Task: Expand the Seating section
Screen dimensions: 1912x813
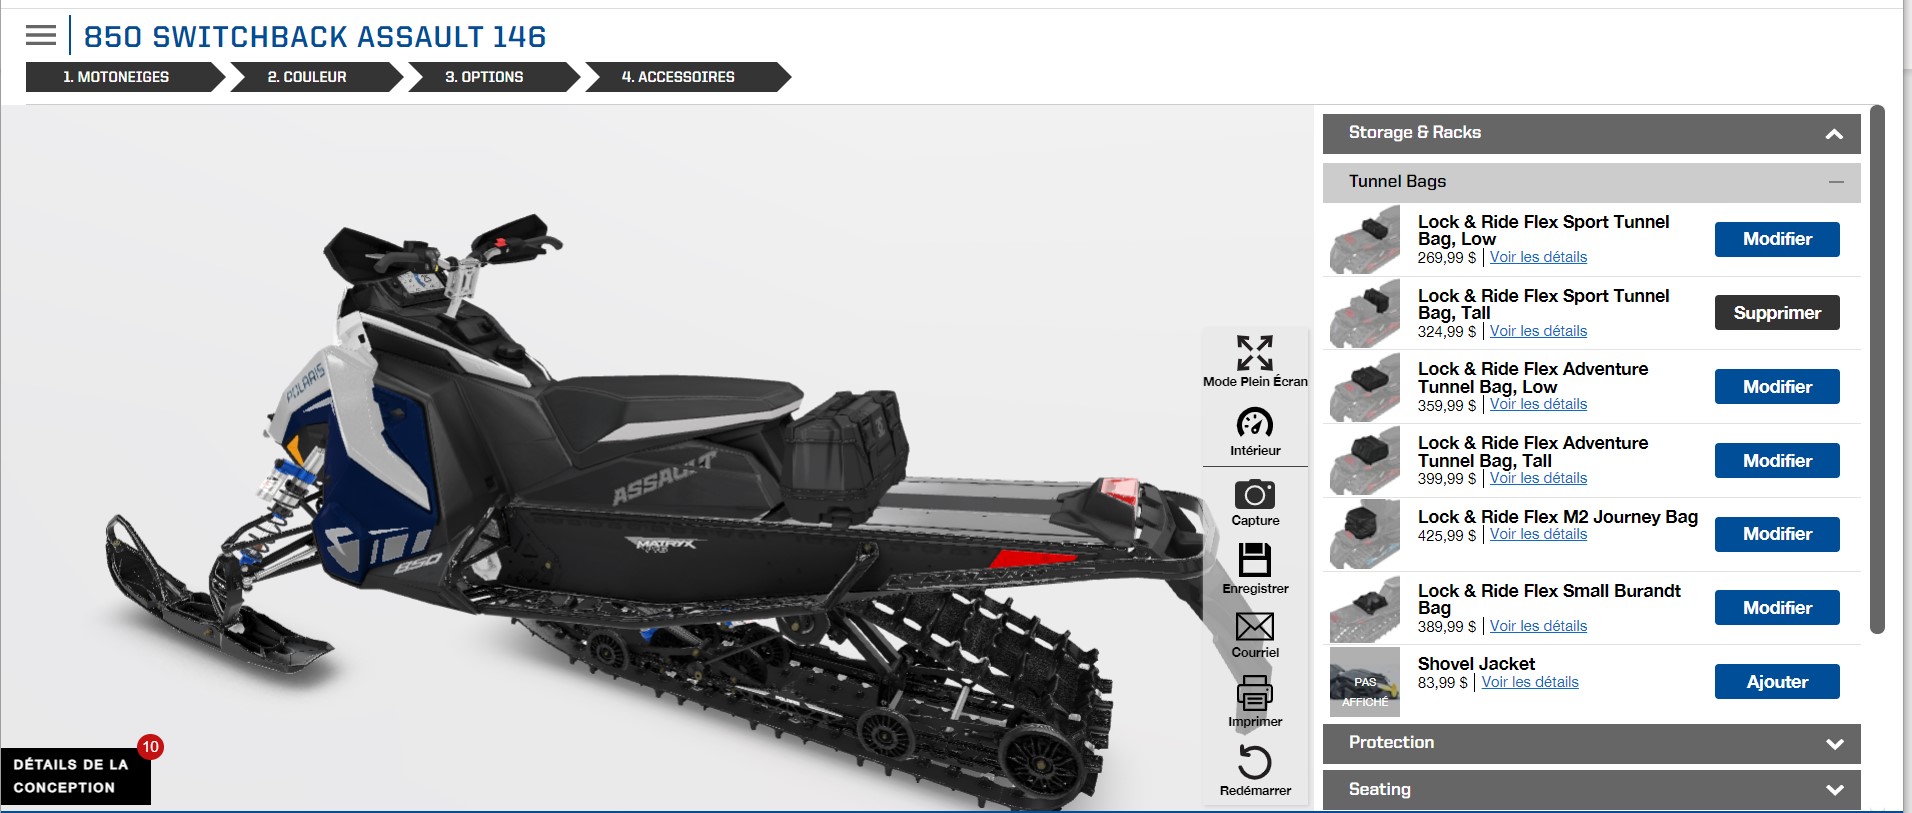Action: tap(1591, 790)
